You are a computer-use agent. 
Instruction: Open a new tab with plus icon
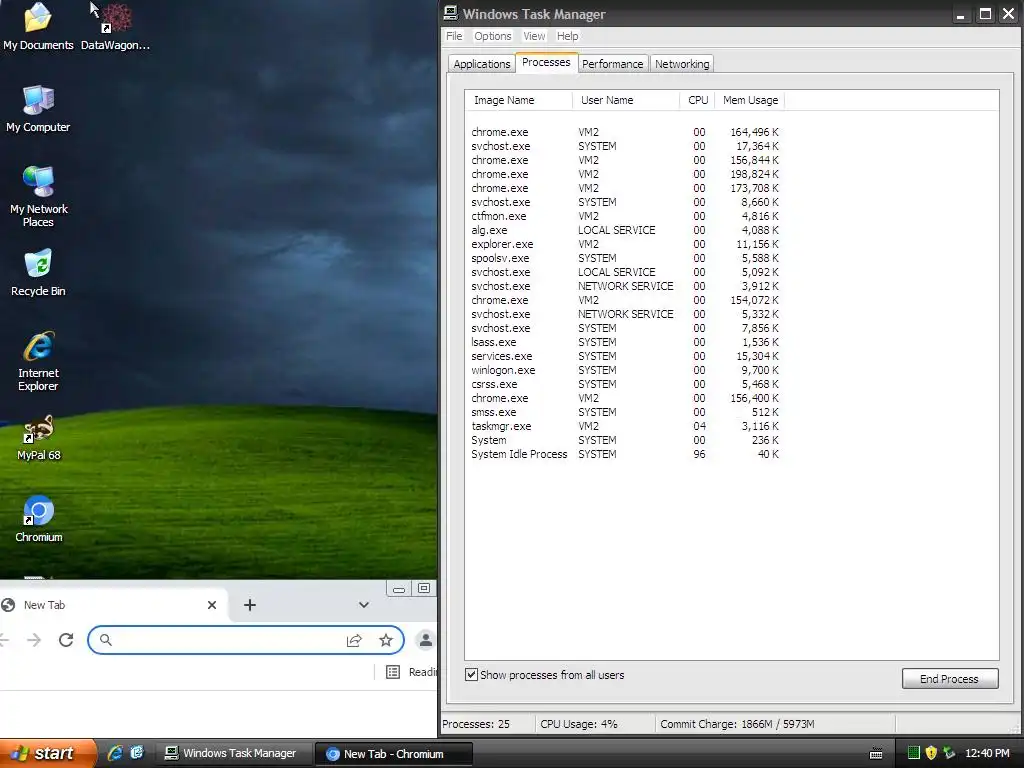pyautogui.click(x=249, y=605)
